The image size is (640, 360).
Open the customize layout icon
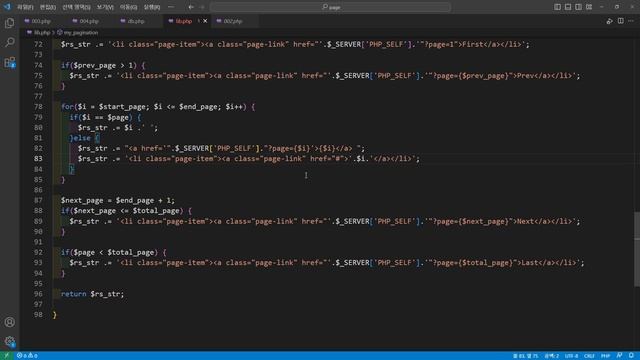pyautogui.click(x=589, y=7)
